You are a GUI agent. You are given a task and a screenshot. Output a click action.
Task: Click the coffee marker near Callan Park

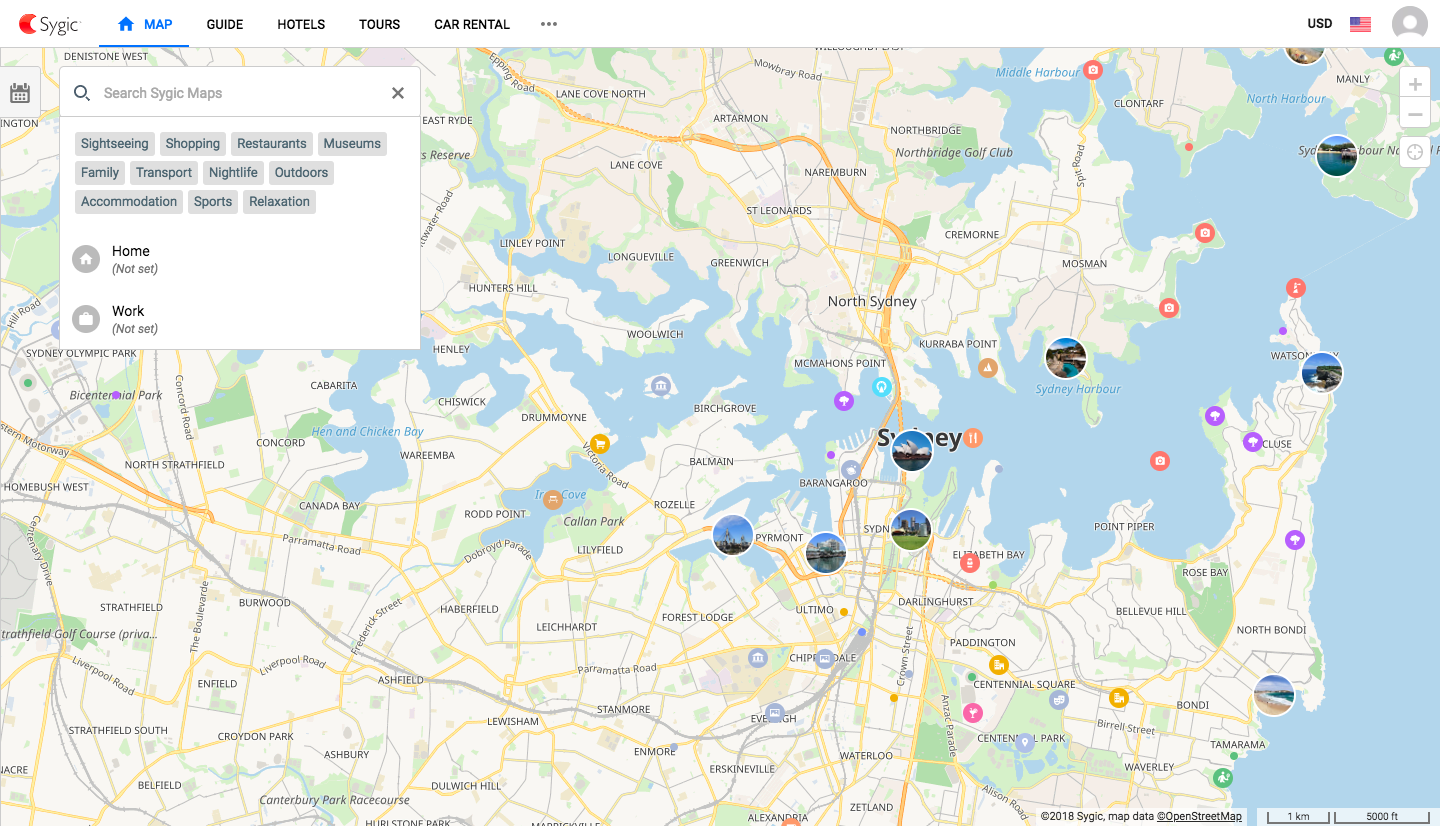tap(552, 499)
